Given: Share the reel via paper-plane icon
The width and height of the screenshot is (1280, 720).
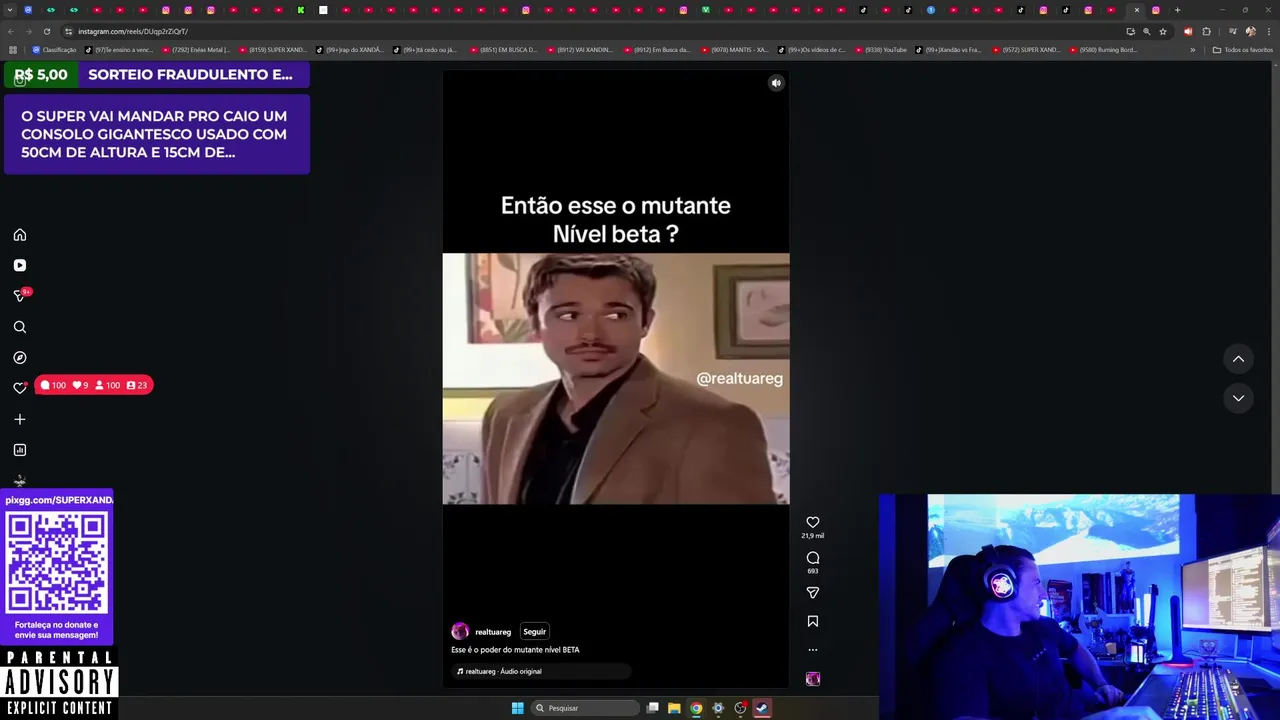Looking at the screenshot, I should 813,593.
